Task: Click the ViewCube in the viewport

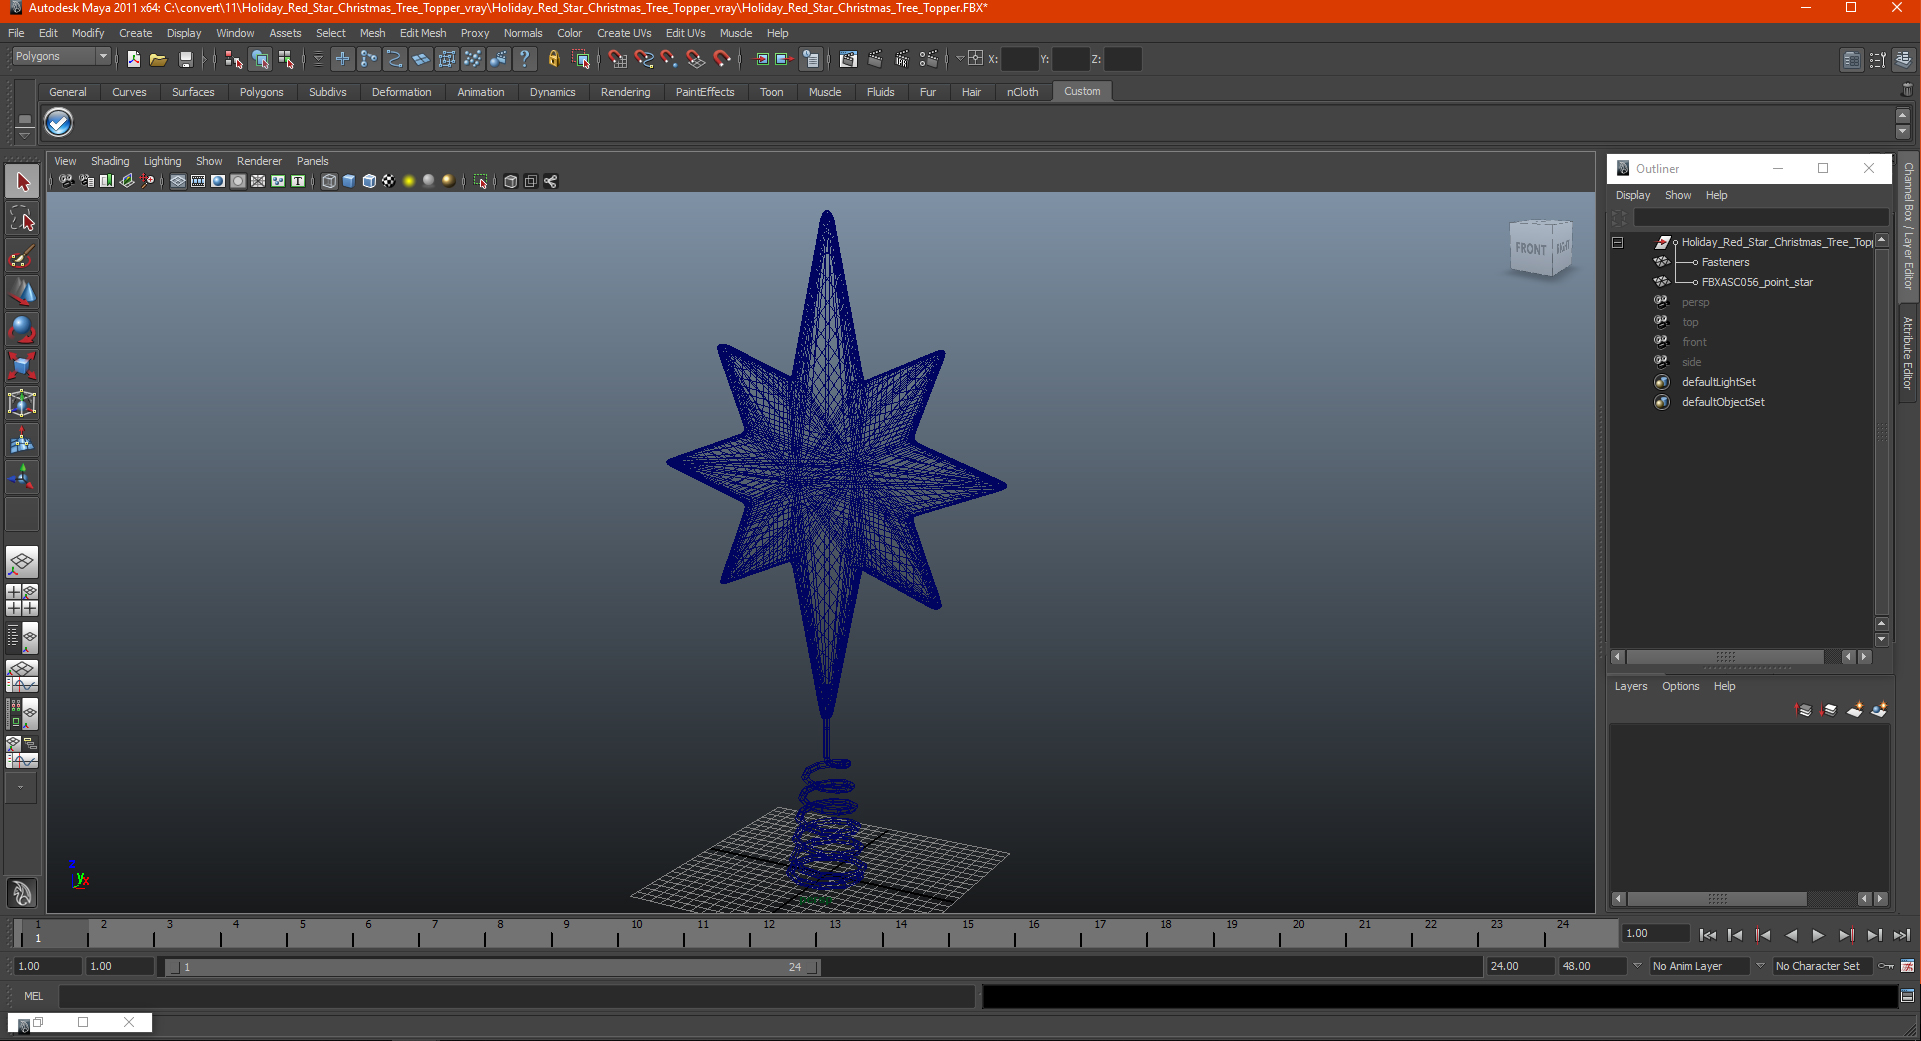Action: 1541,248
